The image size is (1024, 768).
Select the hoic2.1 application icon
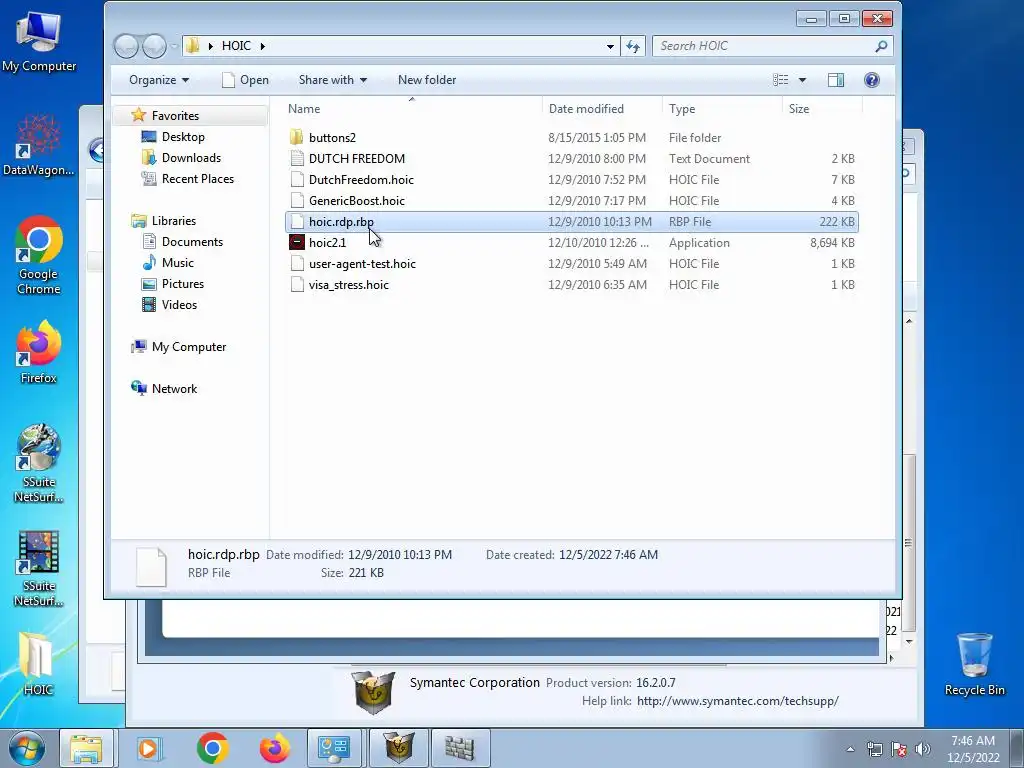pyautogui.click(x=296, y=243)
